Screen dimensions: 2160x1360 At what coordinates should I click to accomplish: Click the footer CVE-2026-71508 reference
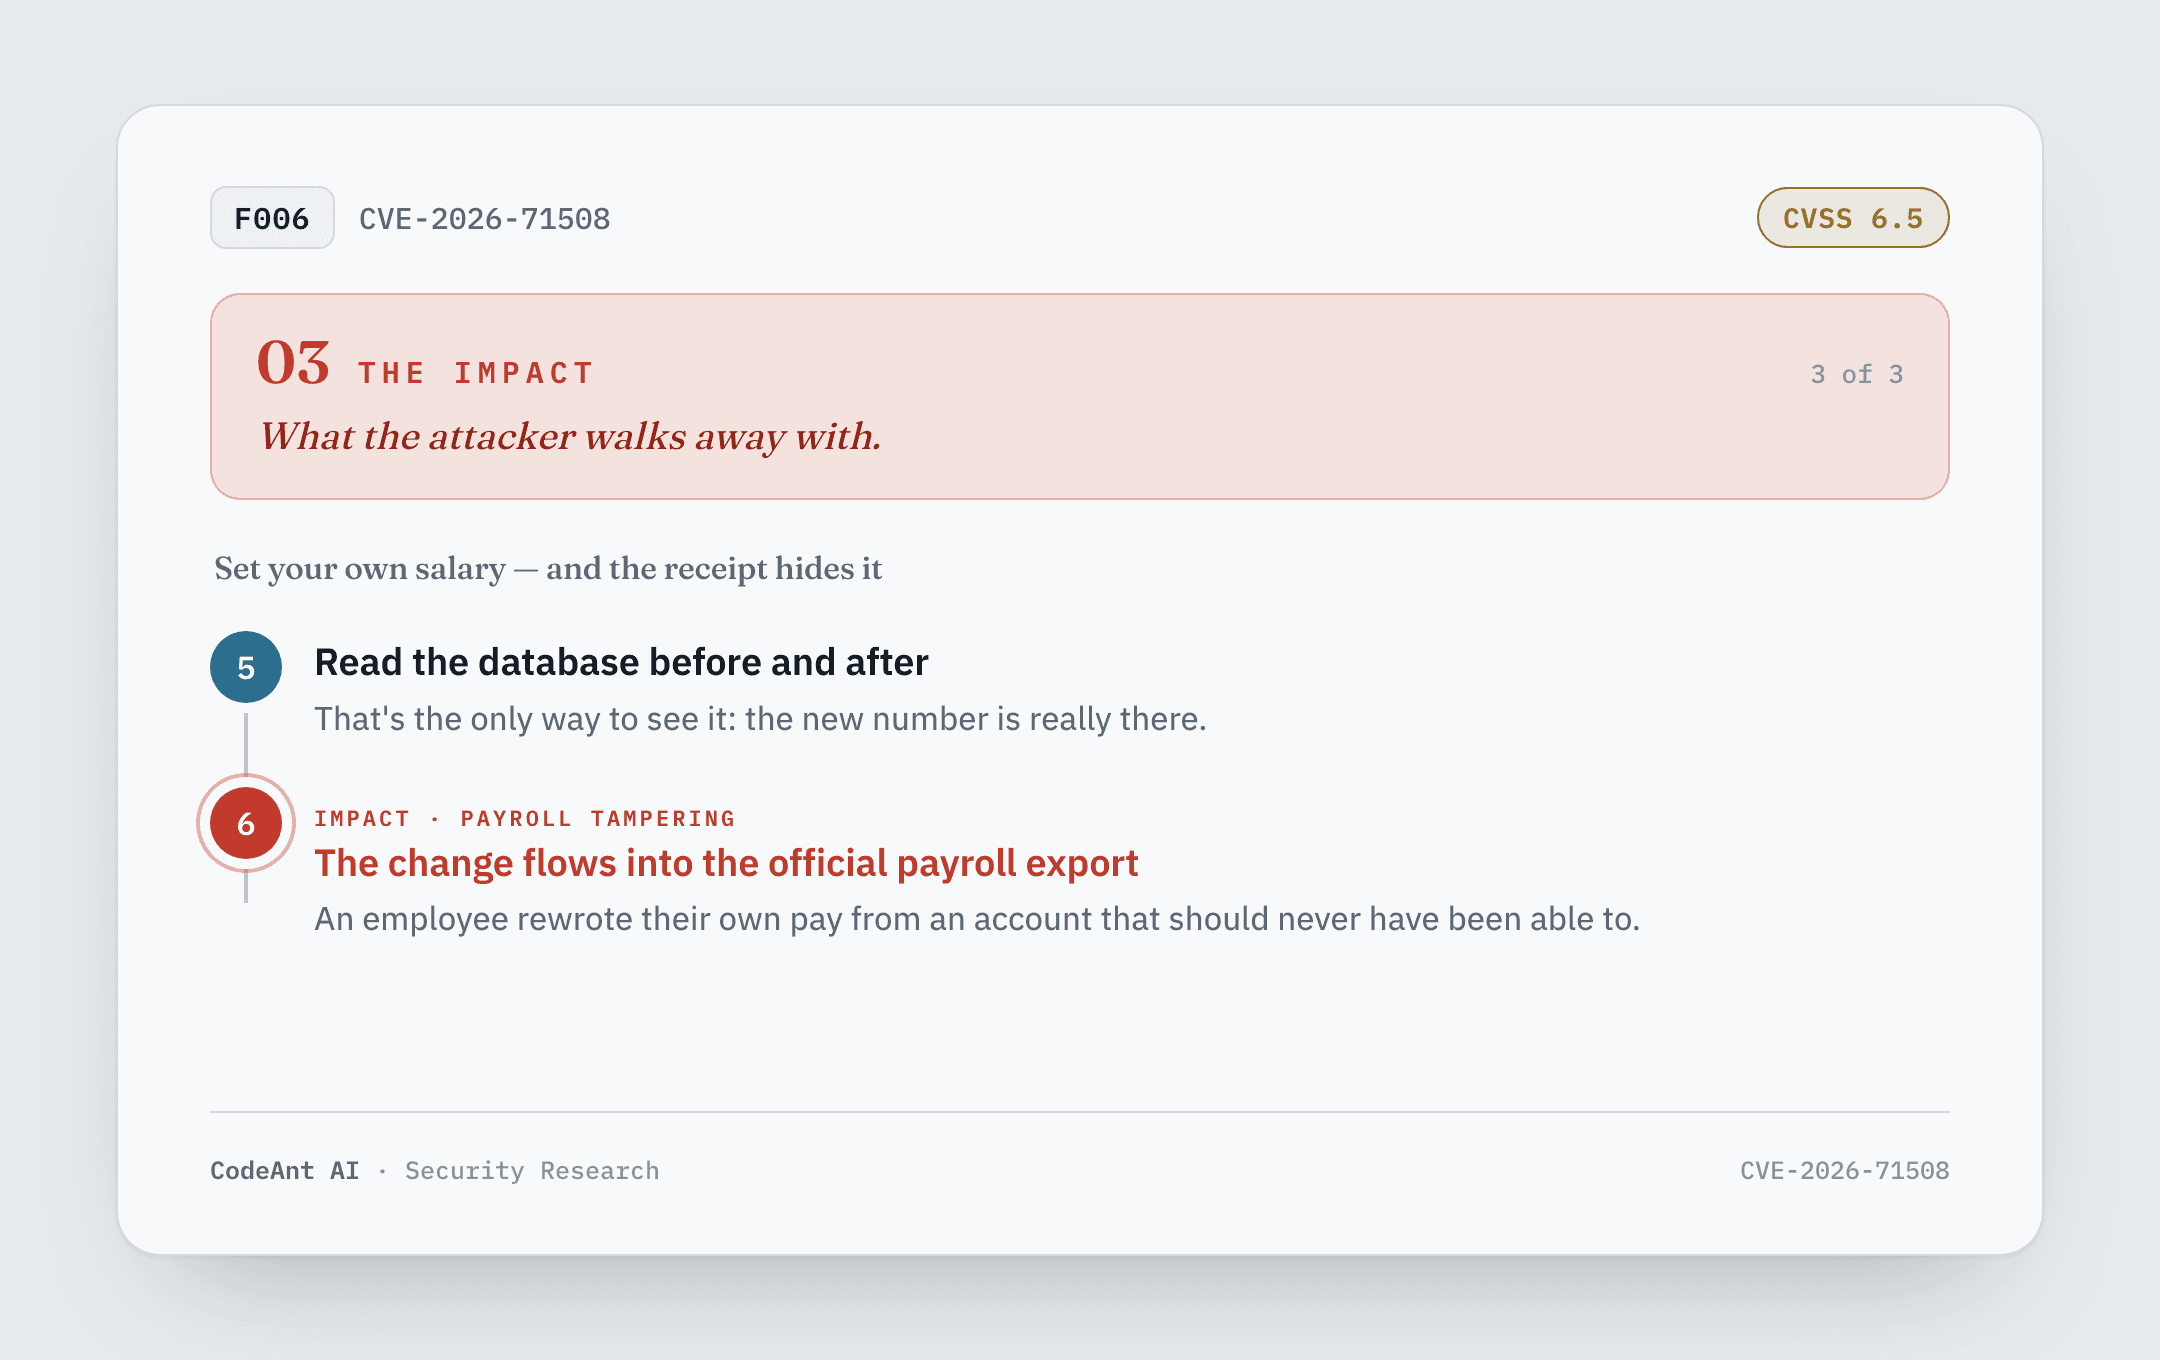click(x=1844, y=1170)
